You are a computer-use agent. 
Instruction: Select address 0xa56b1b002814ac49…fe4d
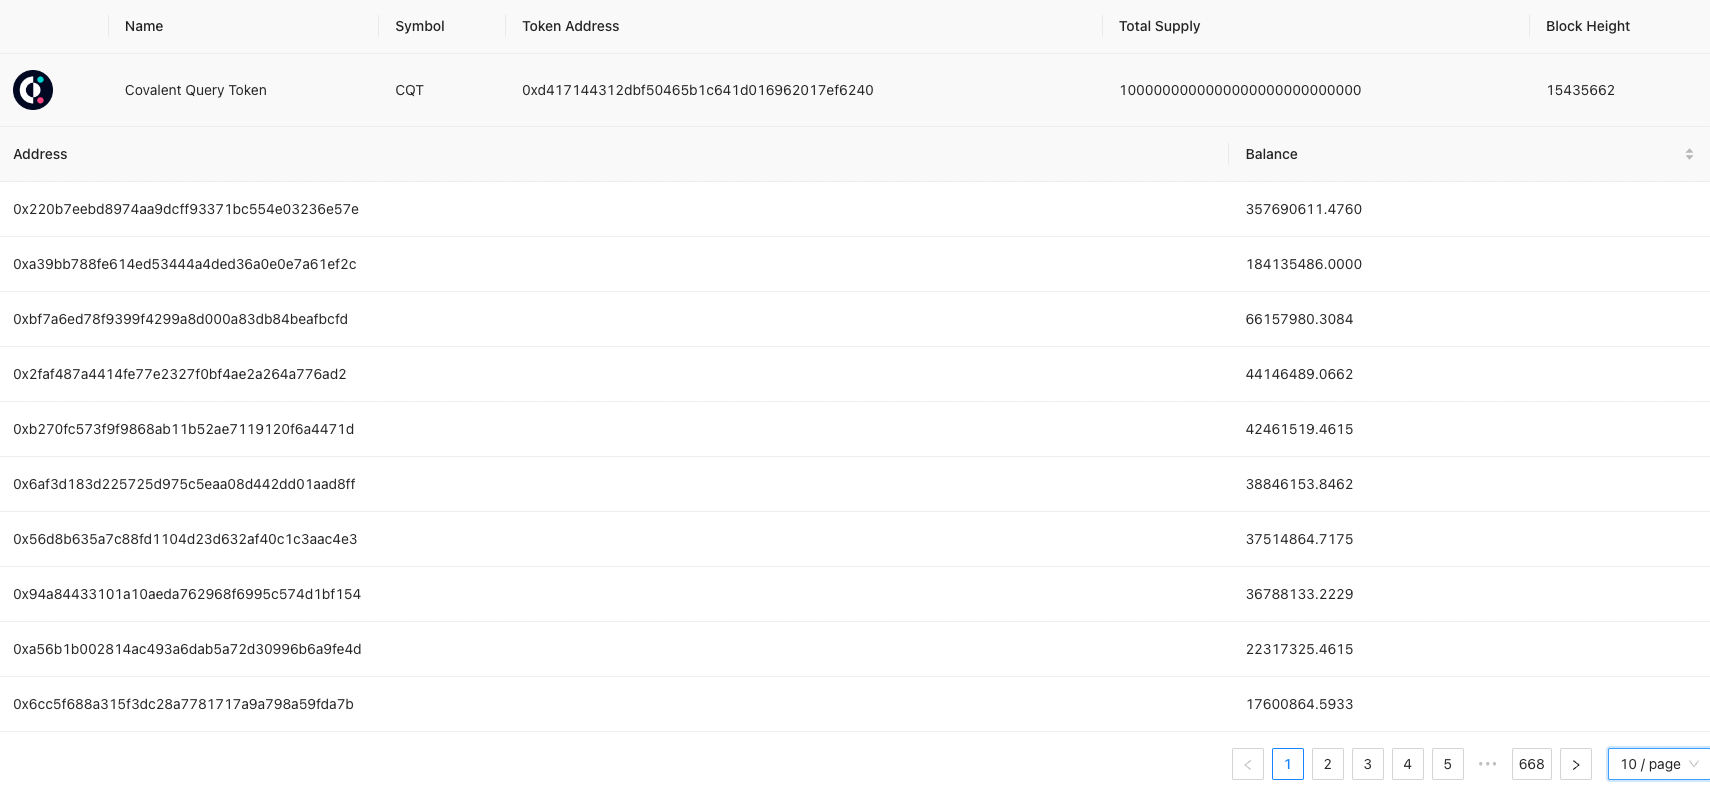click(187, 649)
